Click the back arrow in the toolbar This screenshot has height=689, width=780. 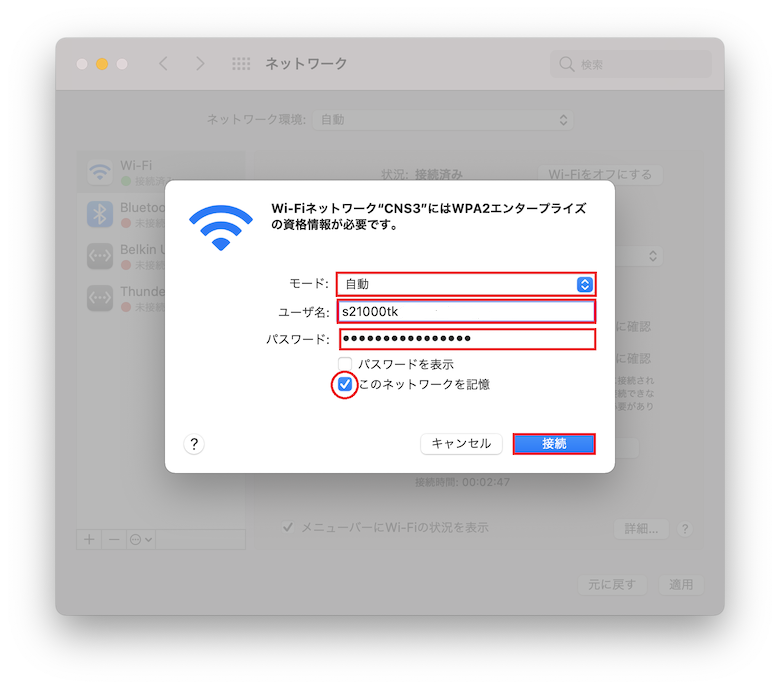(163, 64)
